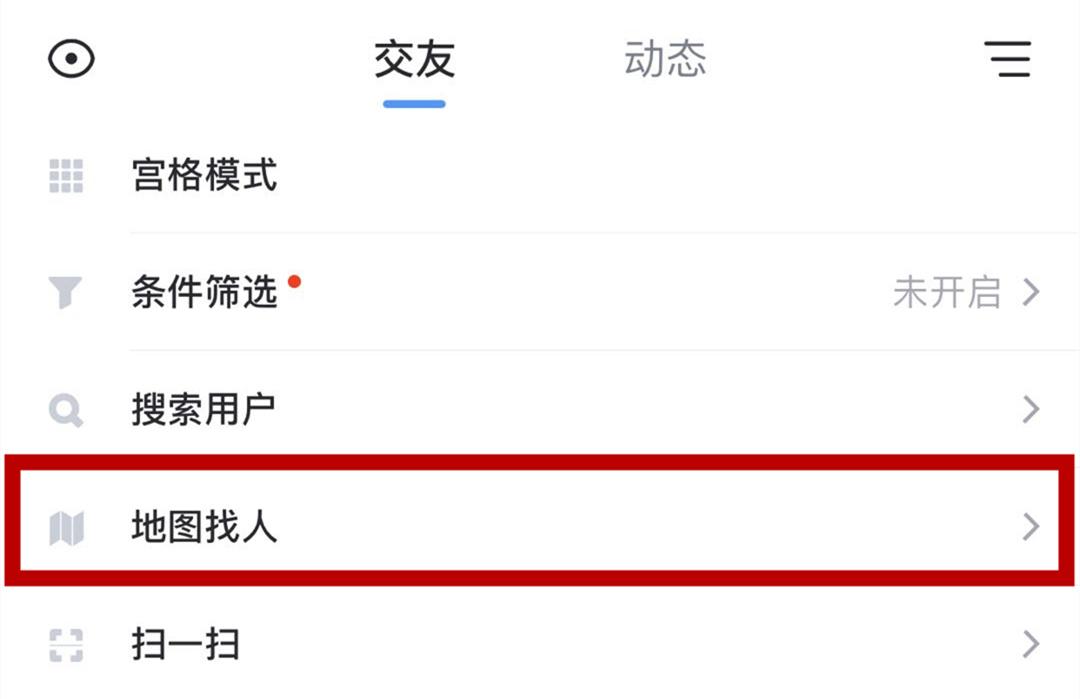Viewport: 1080px width, 699px height.
Task: Click the magnifier search icon
Action: (x=66, y=410)
